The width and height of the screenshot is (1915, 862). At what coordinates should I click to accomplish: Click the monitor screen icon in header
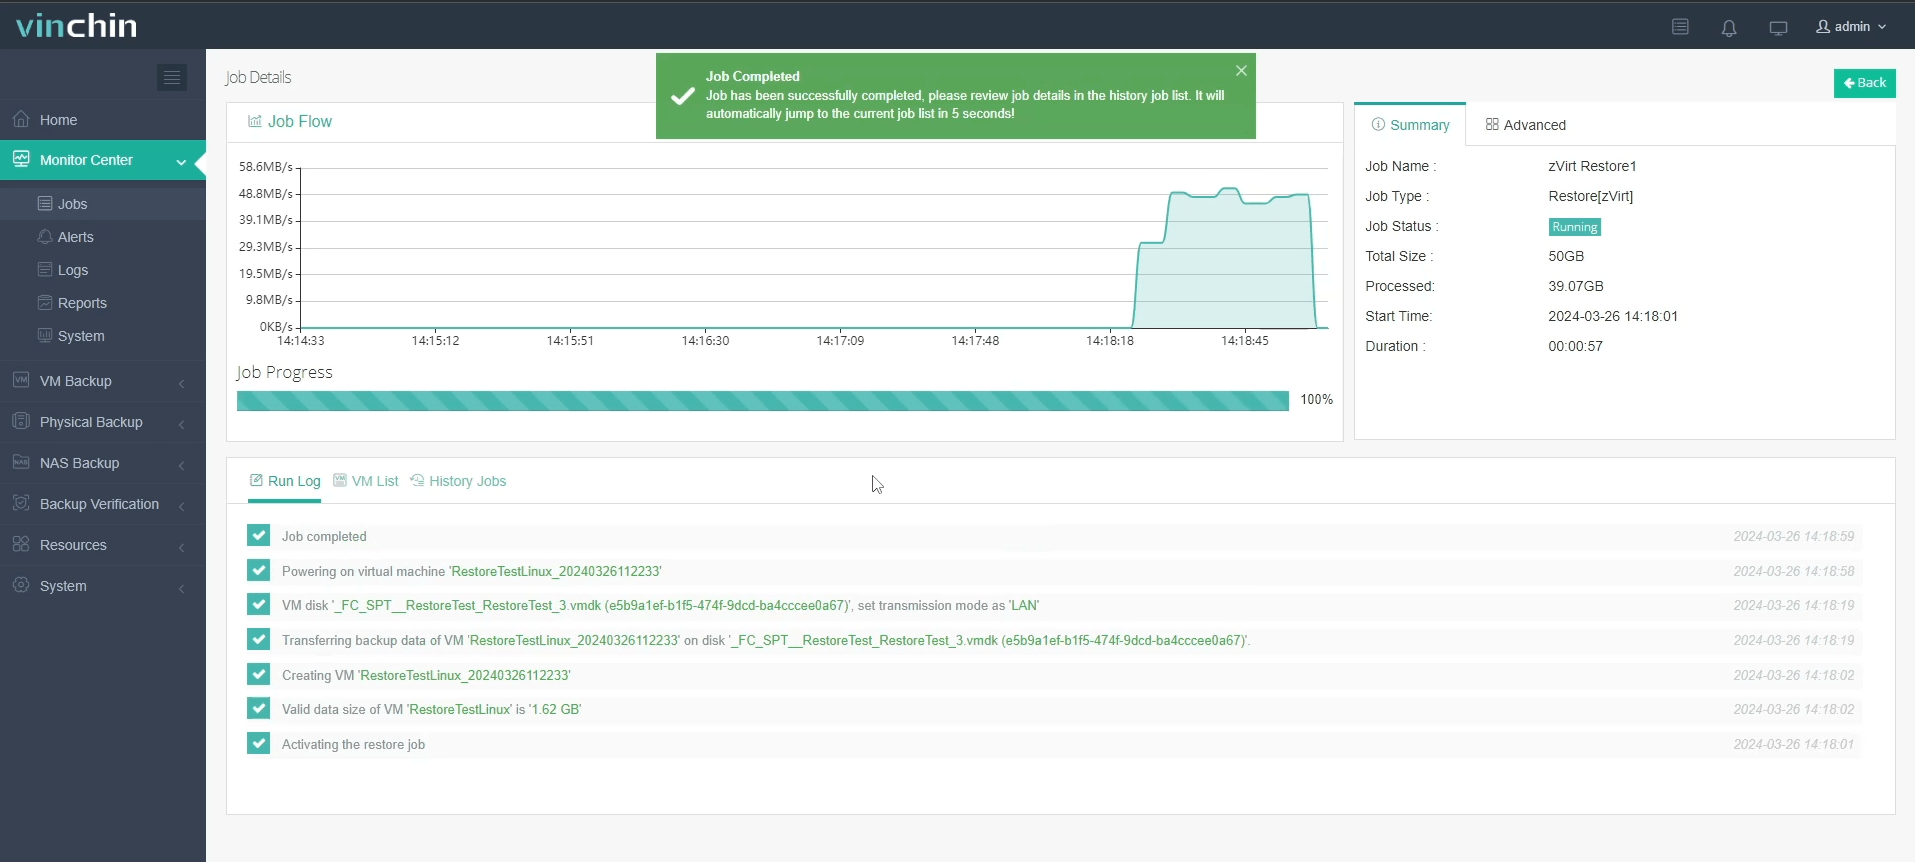[x=1777, y=28]
